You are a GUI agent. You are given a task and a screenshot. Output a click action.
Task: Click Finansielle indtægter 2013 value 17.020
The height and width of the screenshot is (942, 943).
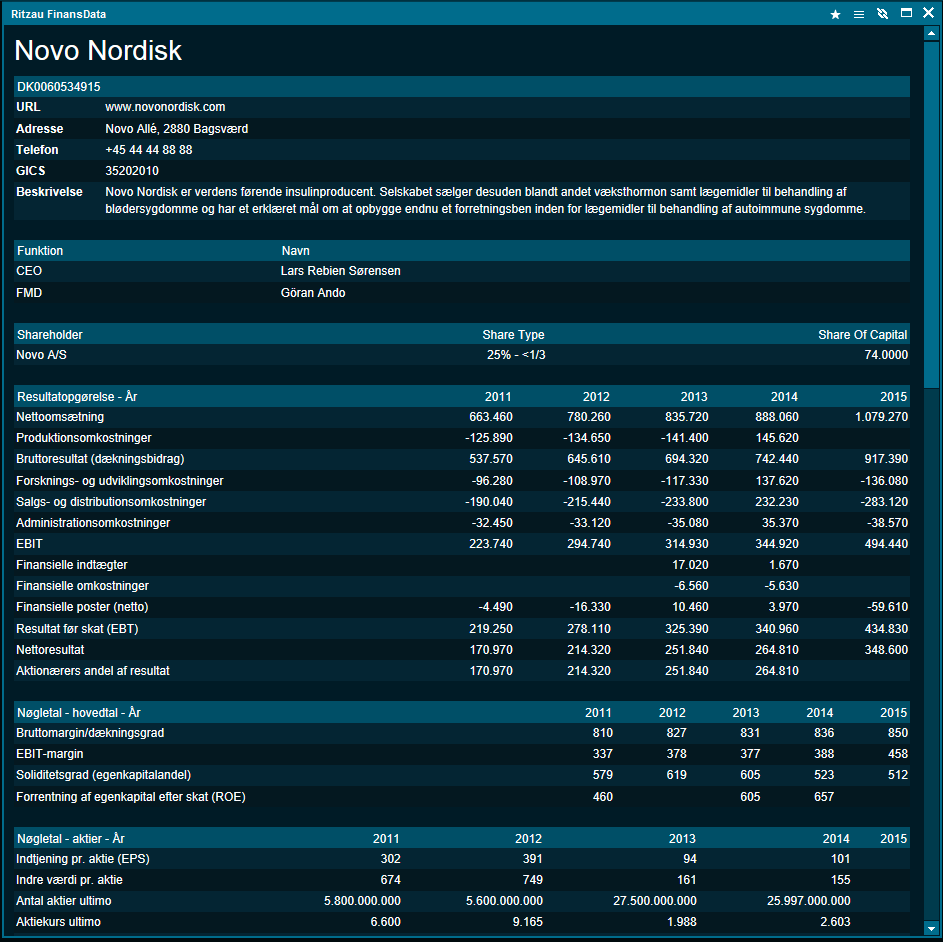(690, 565)
